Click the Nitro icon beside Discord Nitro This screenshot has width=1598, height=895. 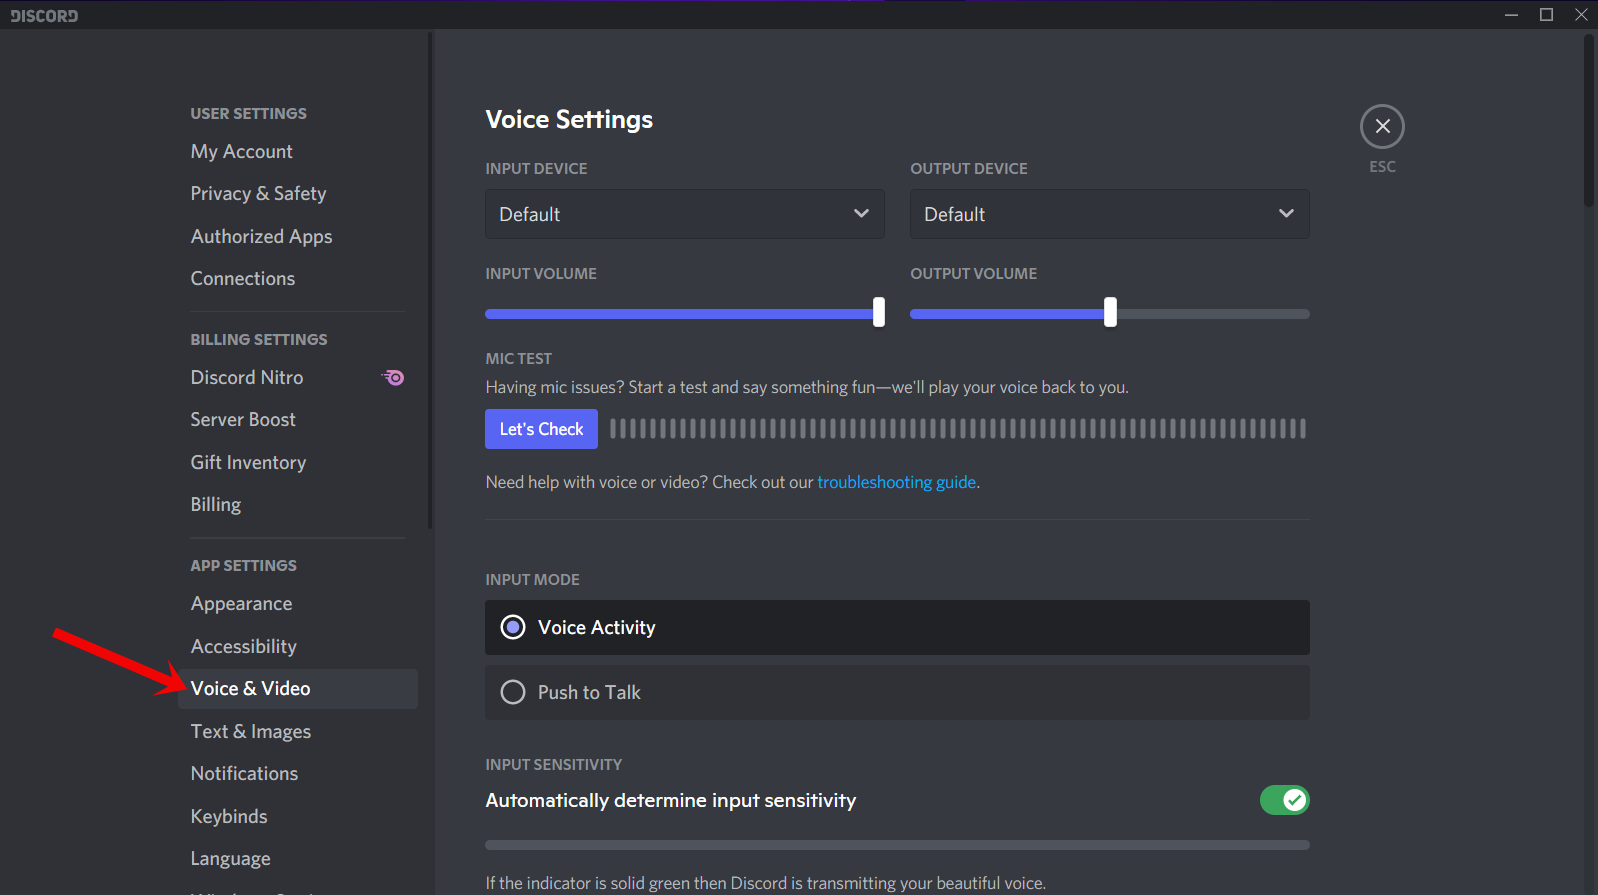click(394, 377)
